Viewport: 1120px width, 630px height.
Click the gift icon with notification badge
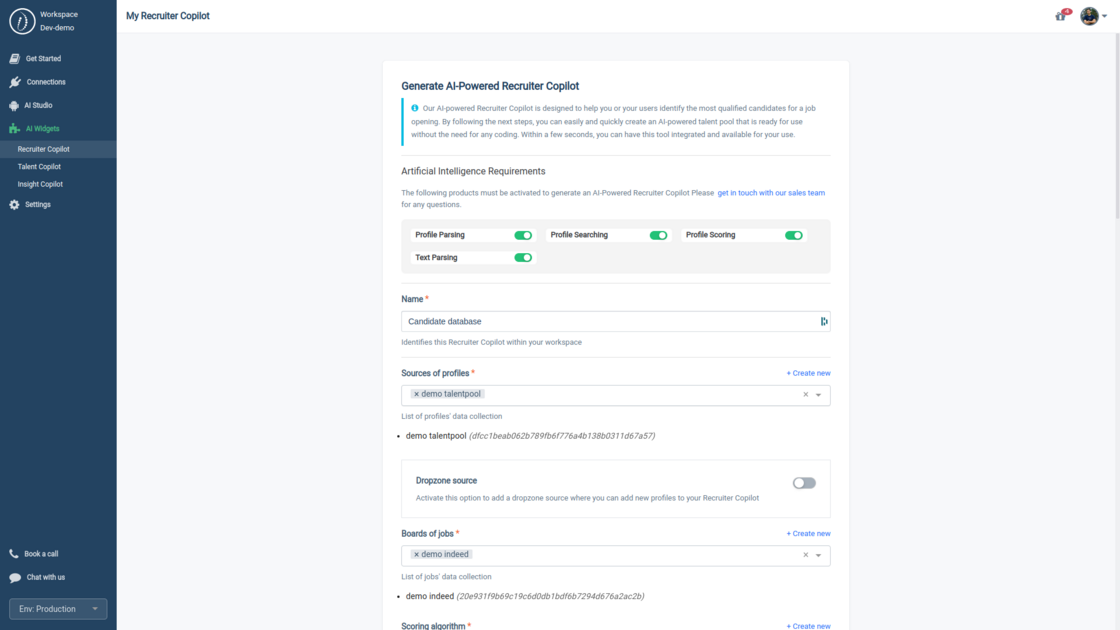[1059, 16]
